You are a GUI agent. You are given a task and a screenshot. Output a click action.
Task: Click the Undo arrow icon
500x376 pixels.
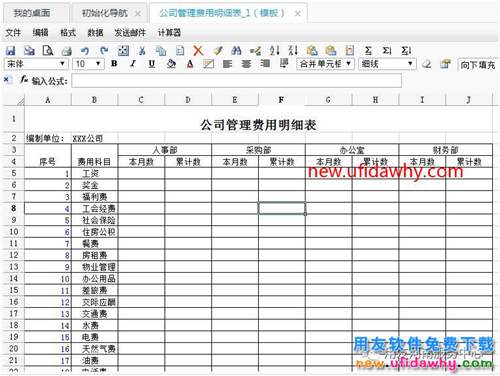(x=85, y=51)
